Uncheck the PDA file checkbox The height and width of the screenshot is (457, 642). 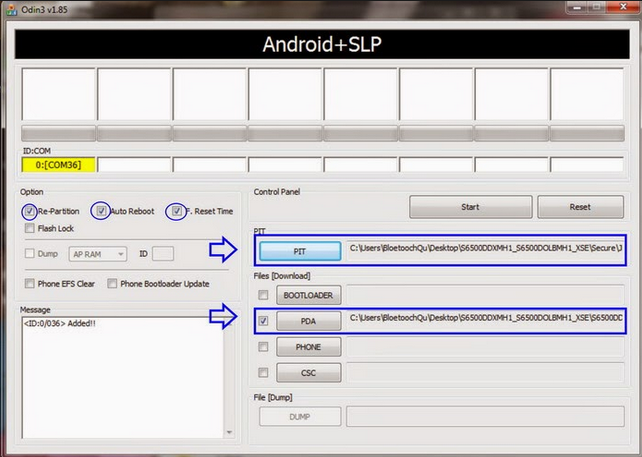[x=263, y=321]
